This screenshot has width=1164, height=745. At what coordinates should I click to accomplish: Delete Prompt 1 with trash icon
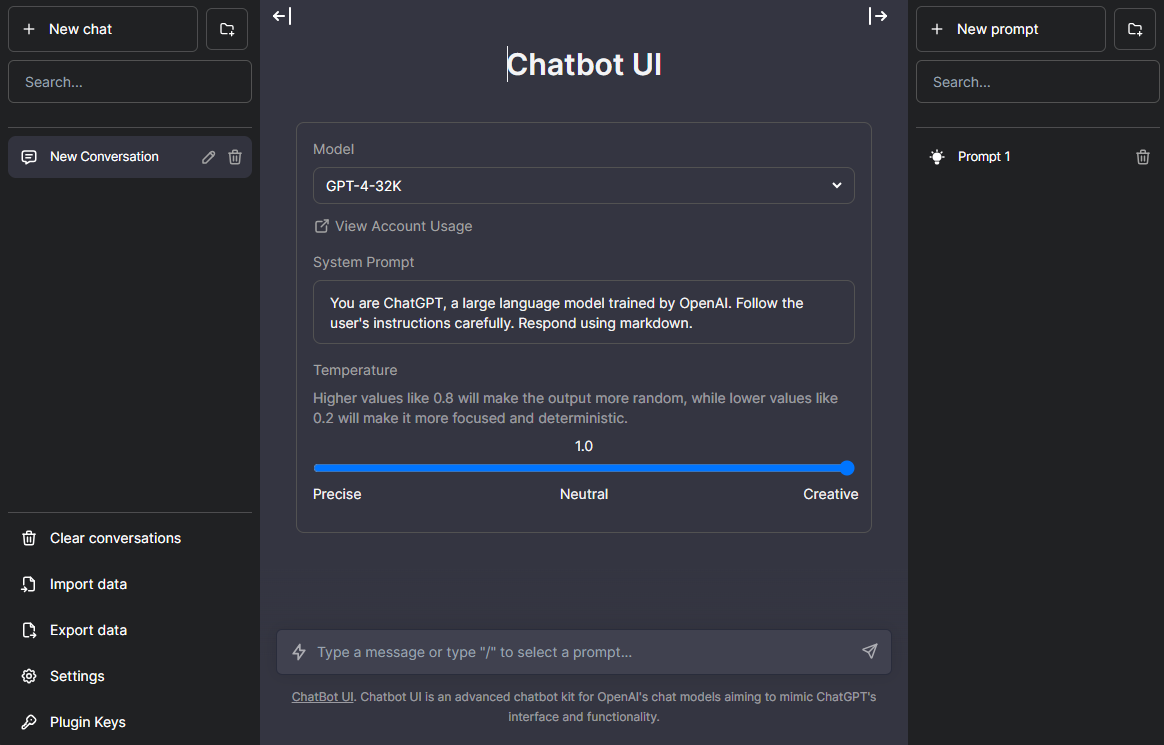(x=1142, y=157)
